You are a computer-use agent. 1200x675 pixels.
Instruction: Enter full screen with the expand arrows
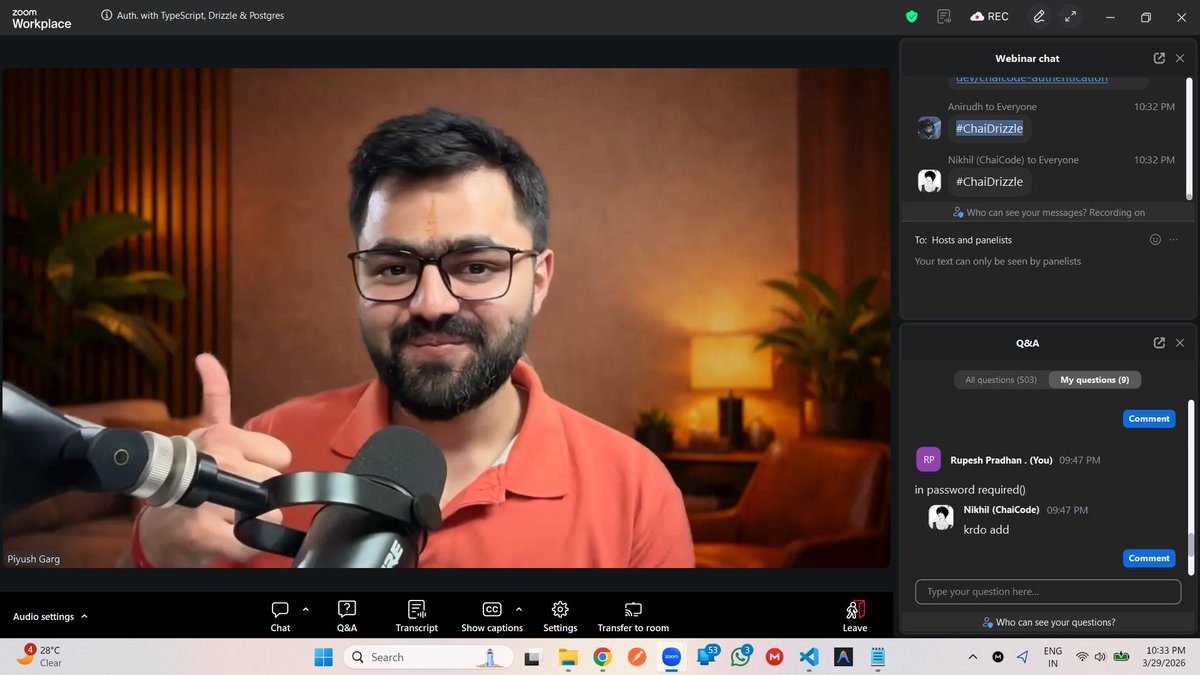tap(1070, 16)
